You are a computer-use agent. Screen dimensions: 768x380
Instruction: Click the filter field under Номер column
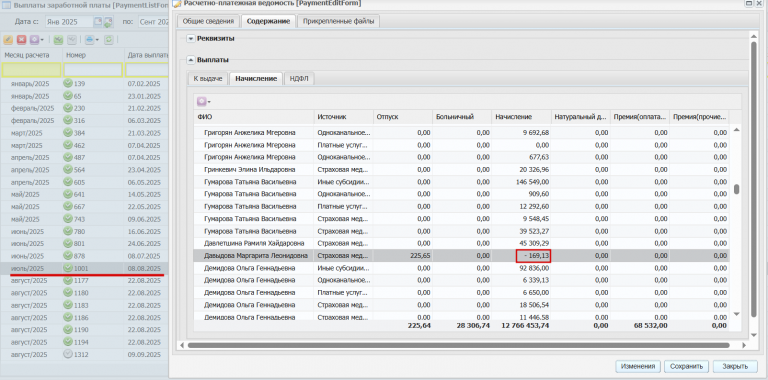93,70
